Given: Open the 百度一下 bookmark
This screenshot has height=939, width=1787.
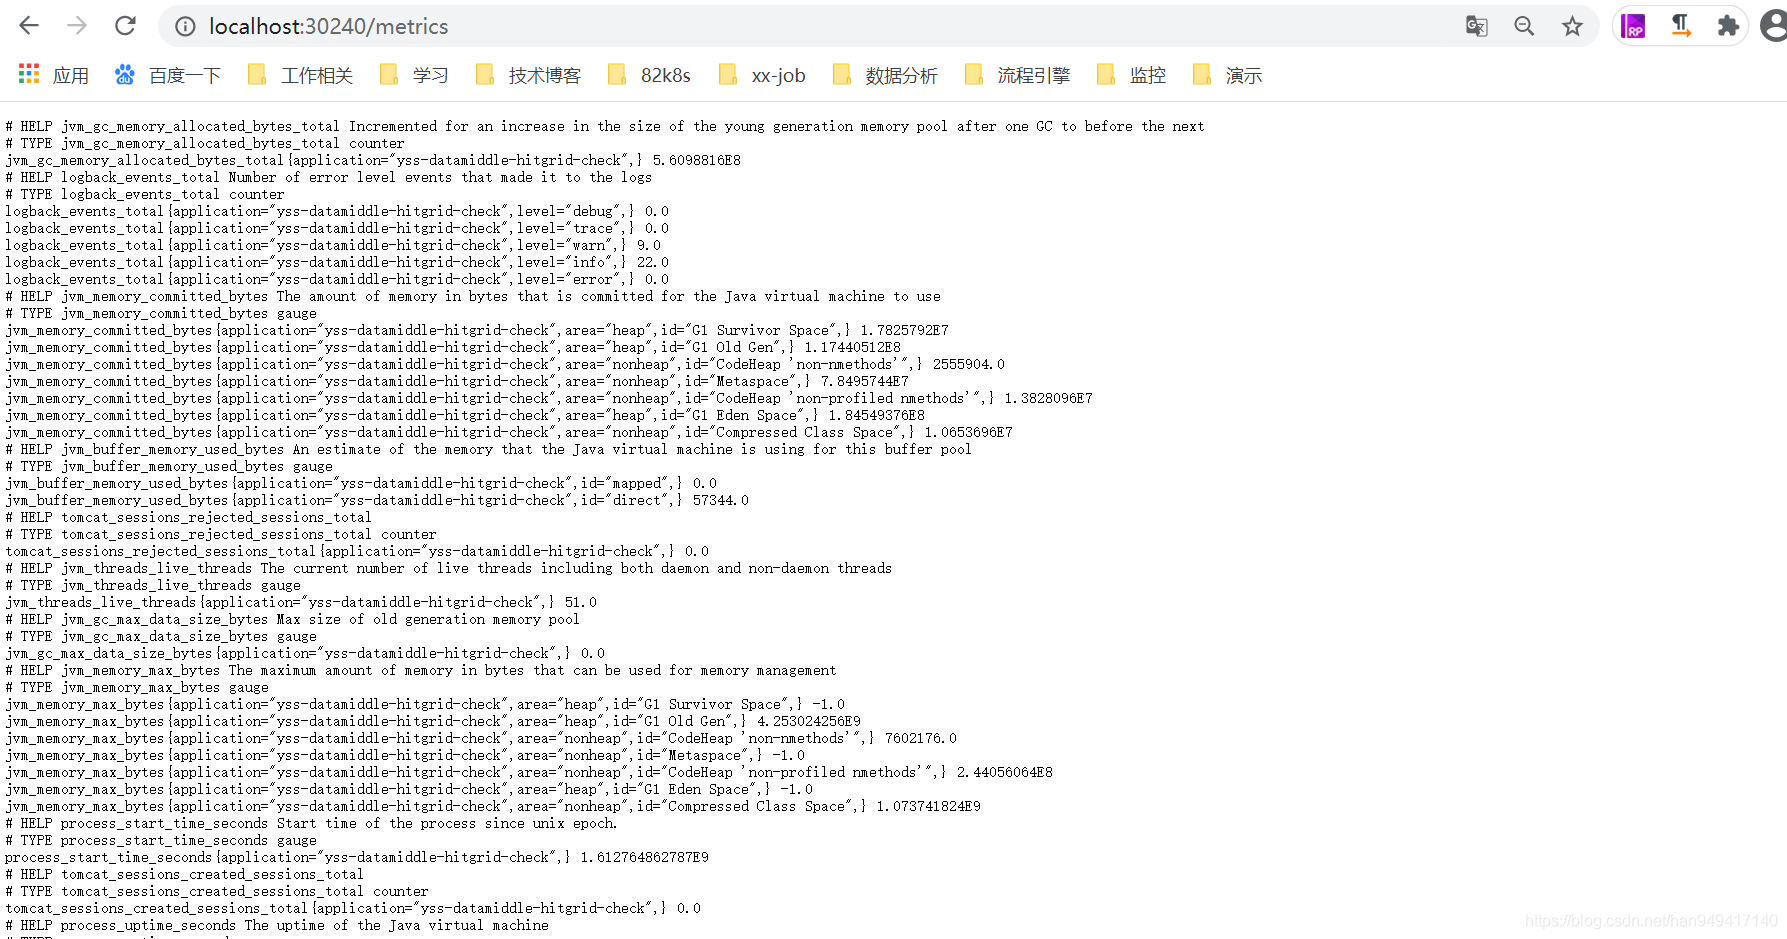Looking at the screenshot, I should [168, 75].
